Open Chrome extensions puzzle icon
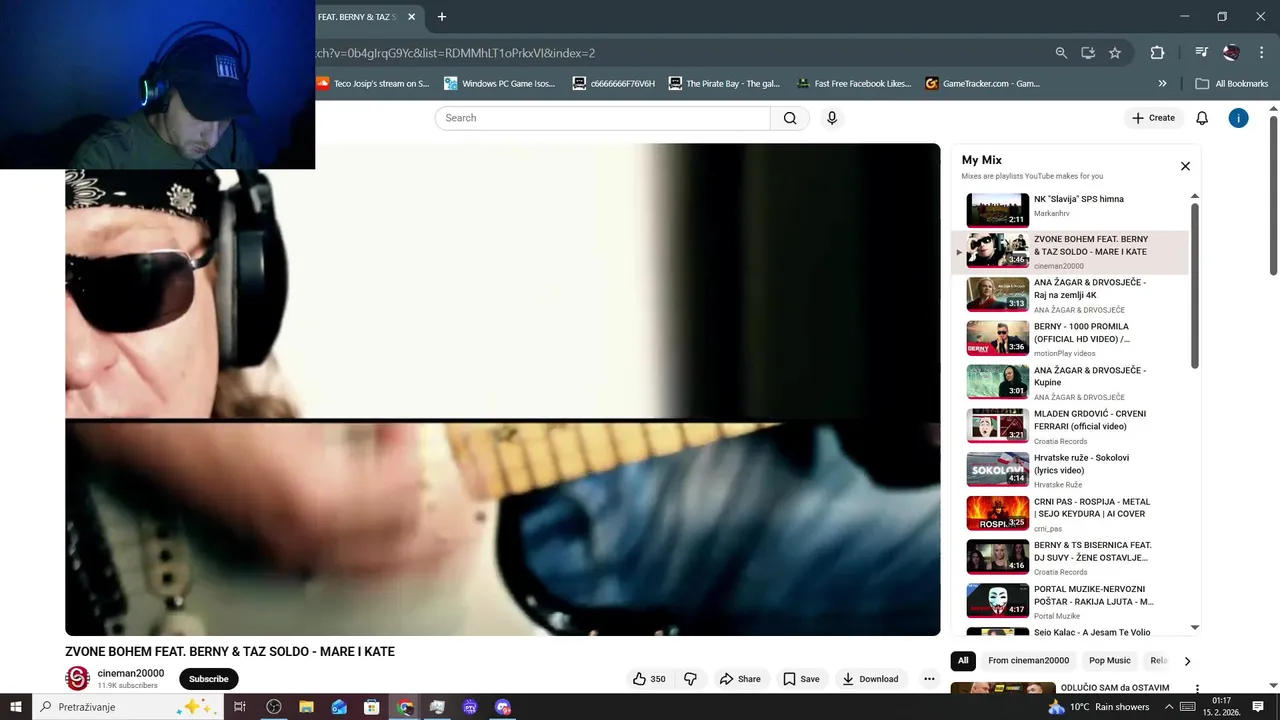Screen dimensions: 1280x720 1157,53
